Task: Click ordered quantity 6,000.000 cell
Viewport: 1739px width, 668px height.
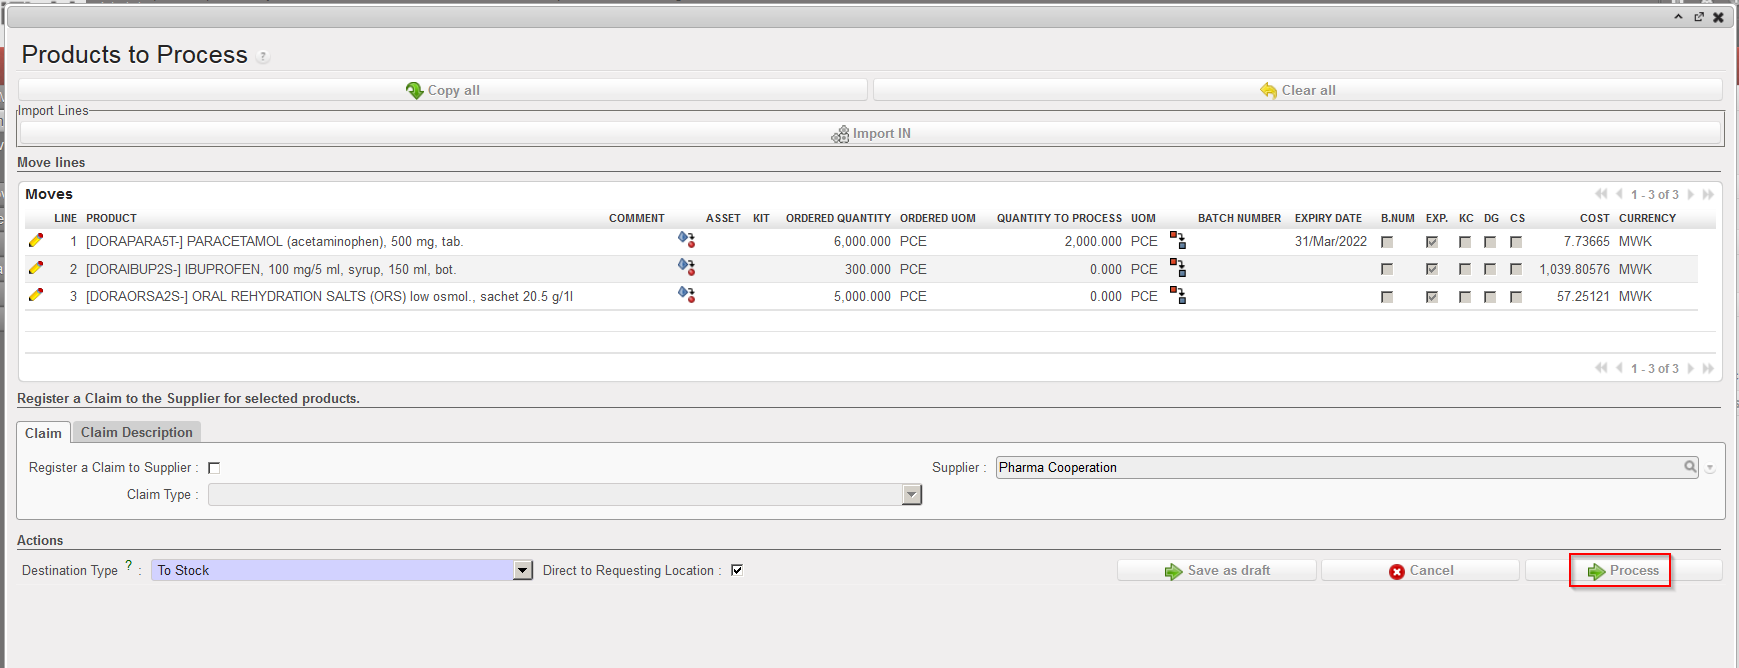Action: click(862, 241)
